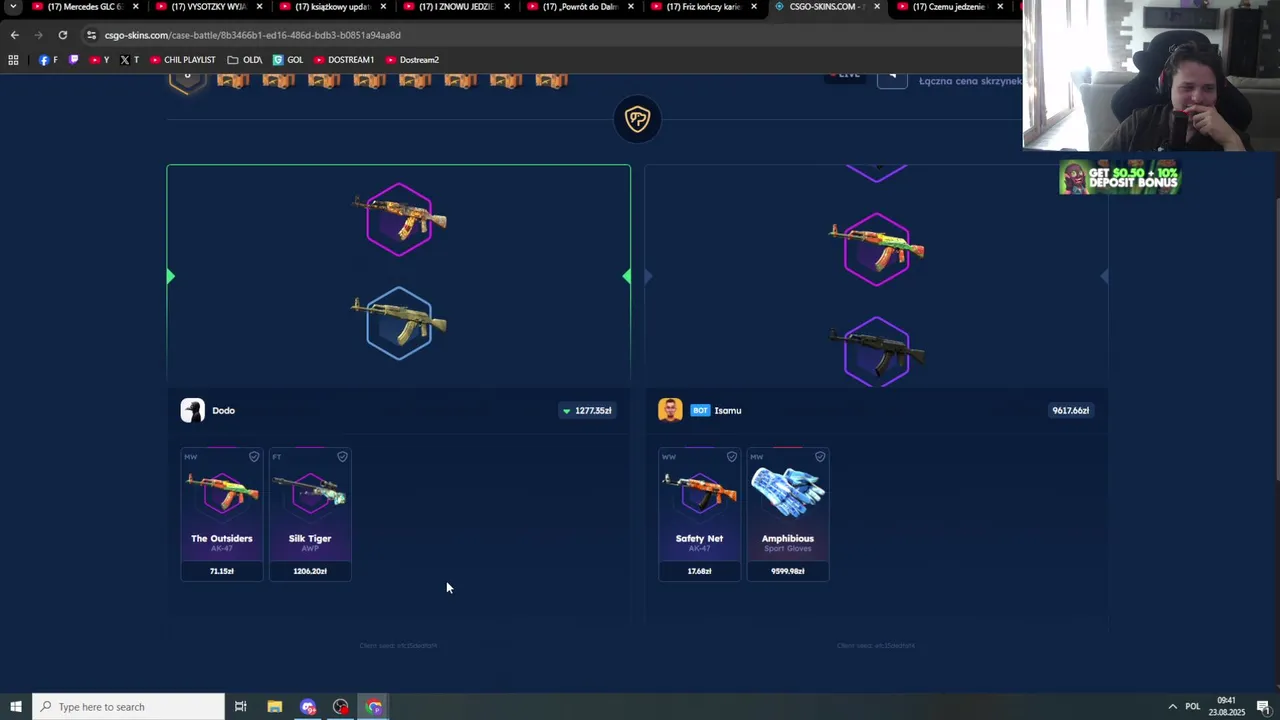Open the GOL bookmark

[x=288, y=60]
